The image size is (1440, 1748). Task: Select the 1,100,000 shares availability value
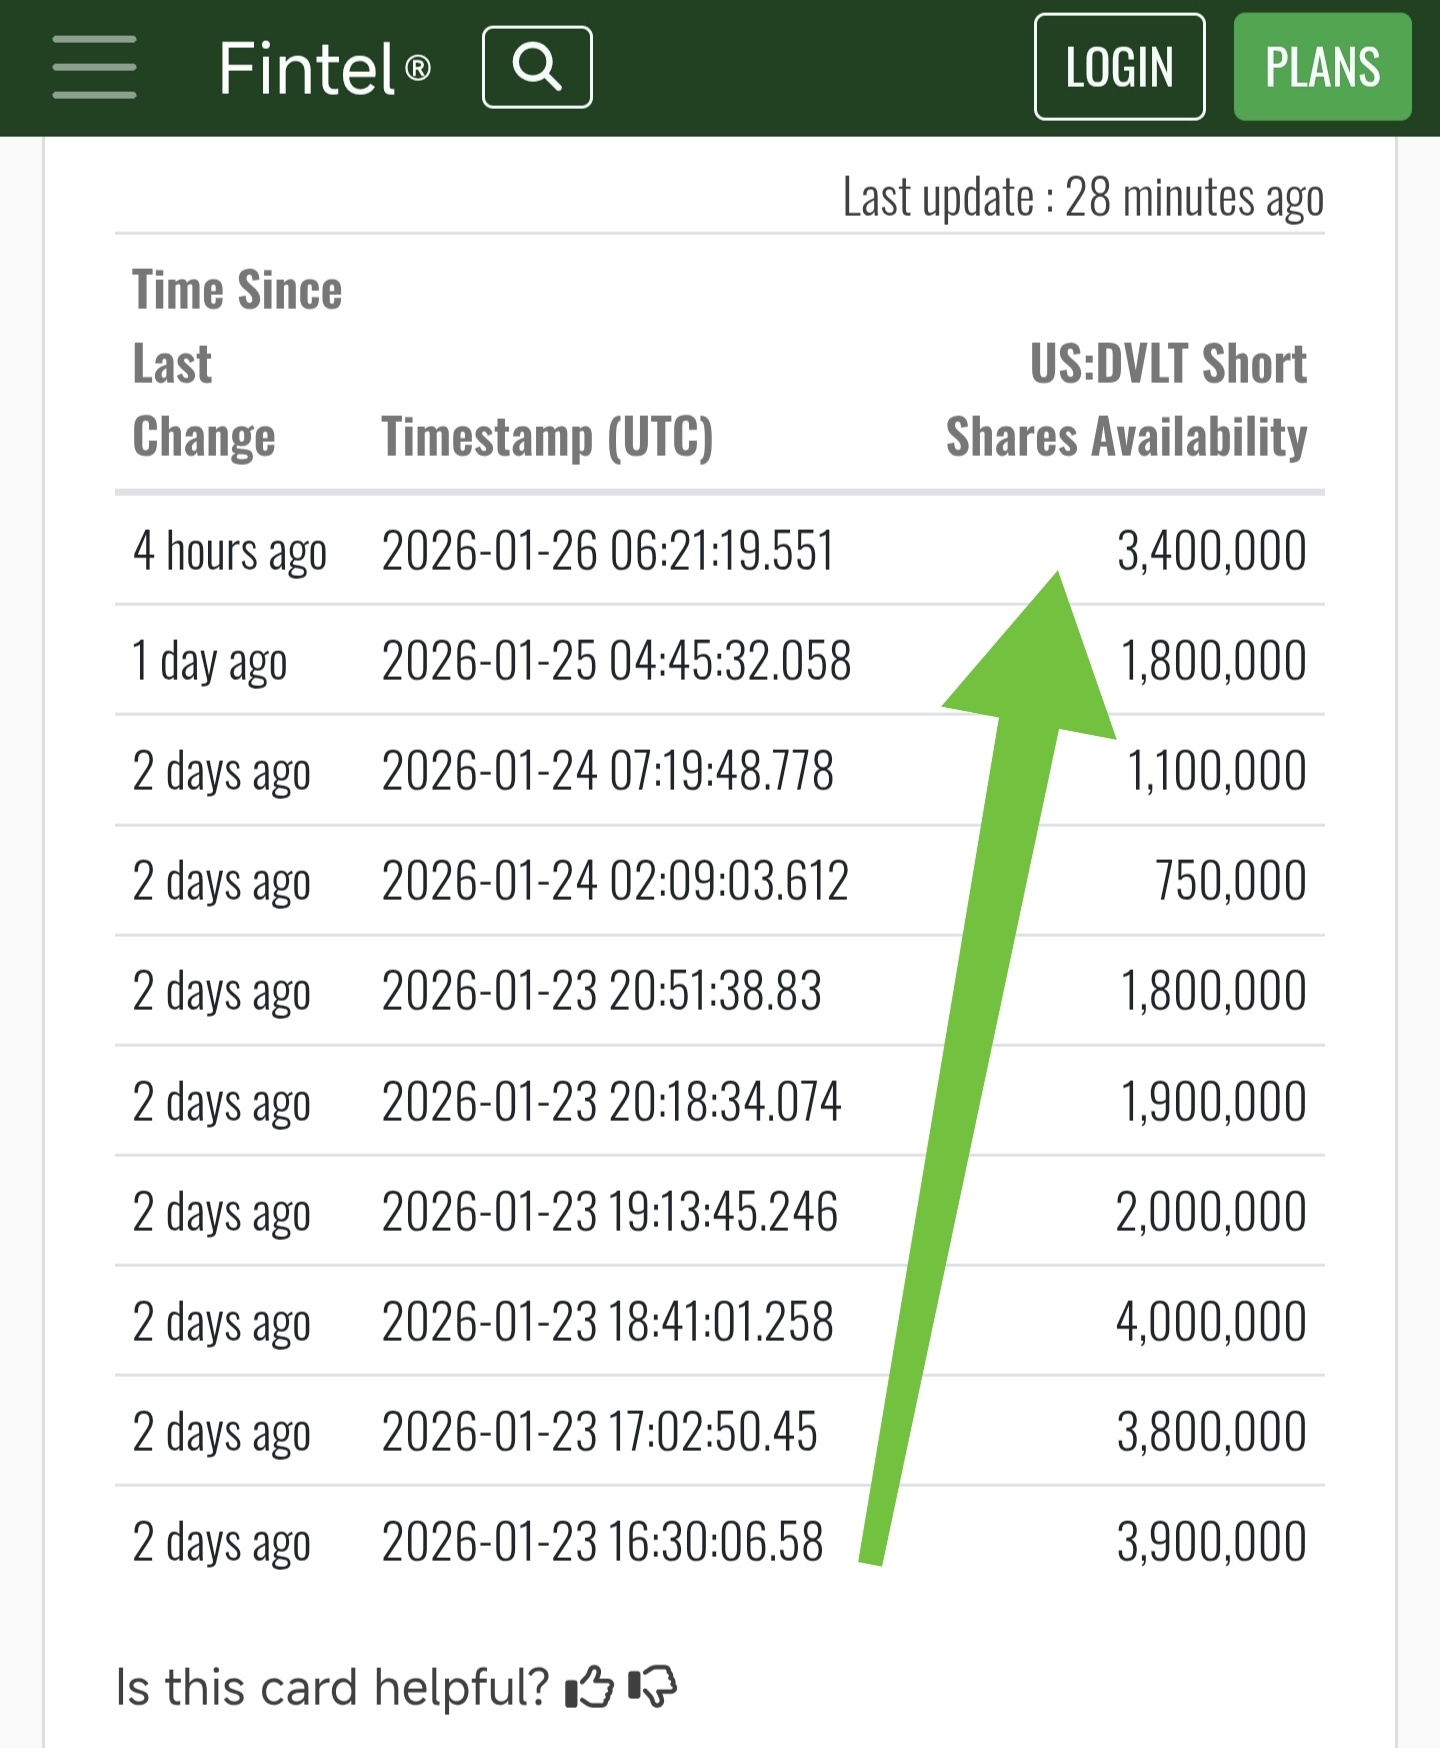[x=1216, y=771]
